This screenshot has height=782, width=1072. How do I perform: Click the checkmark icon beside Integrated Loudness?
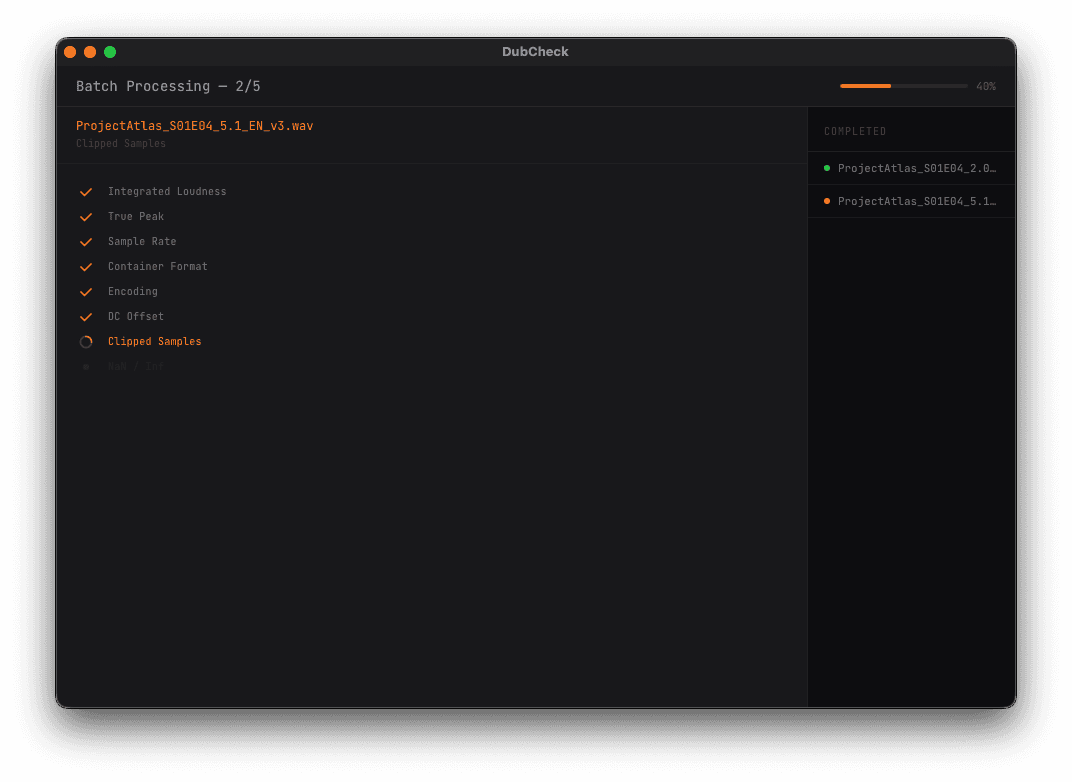[x=86, y=192]
